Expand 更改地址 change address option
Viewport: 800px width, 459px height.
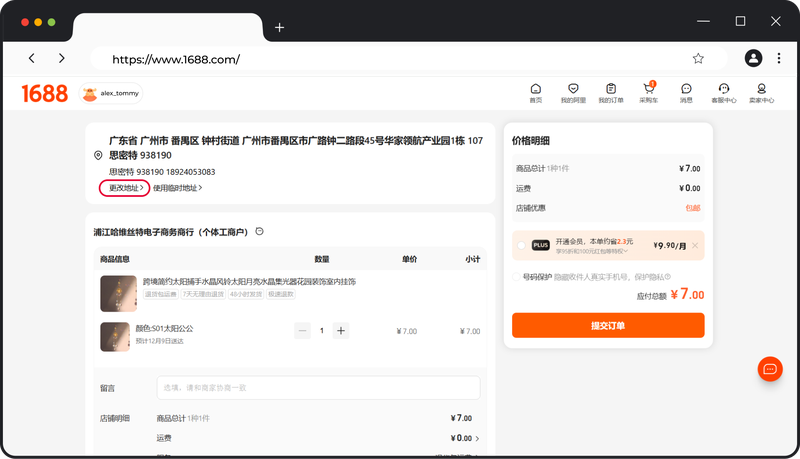point(125,187)
